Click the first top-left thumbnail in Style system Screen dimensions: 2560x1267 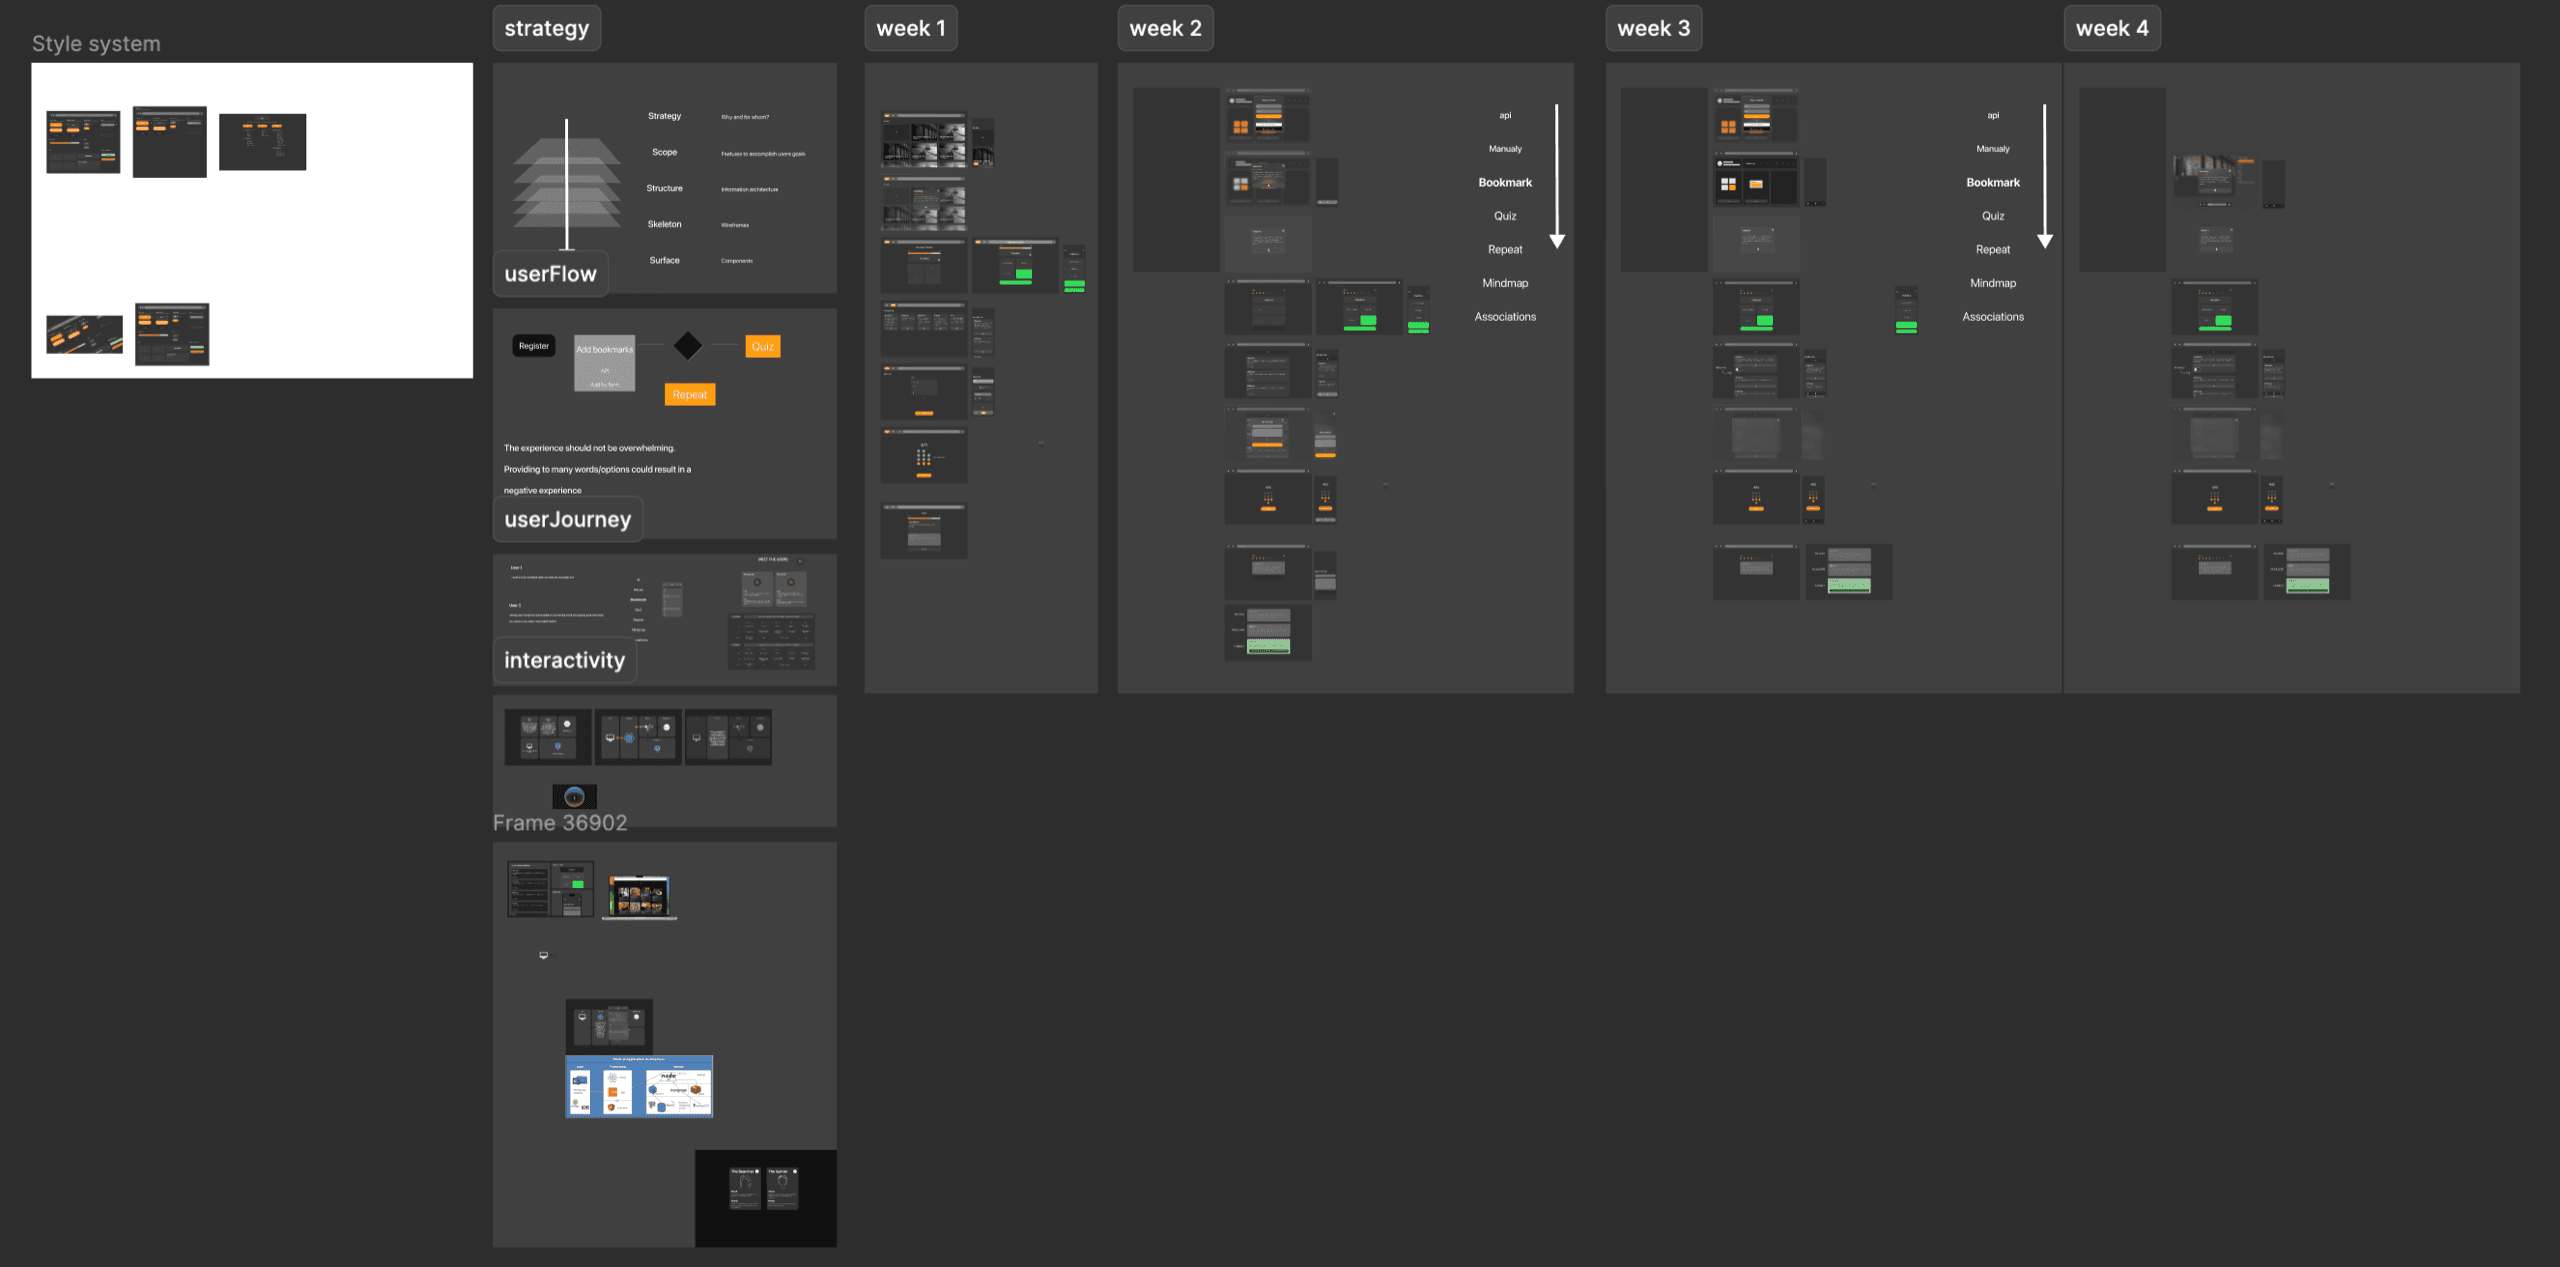(x=83, y=142)
